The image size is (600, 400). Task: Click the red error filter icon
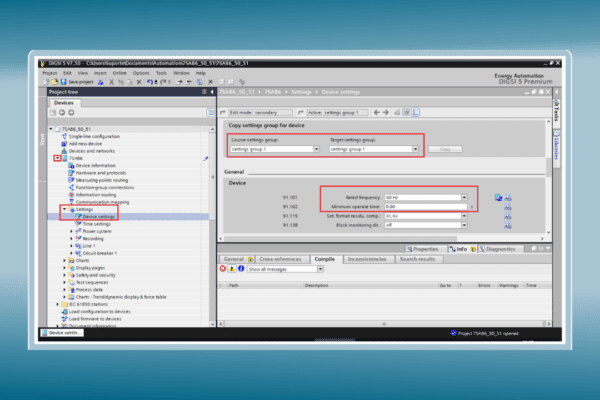[222, 269]
